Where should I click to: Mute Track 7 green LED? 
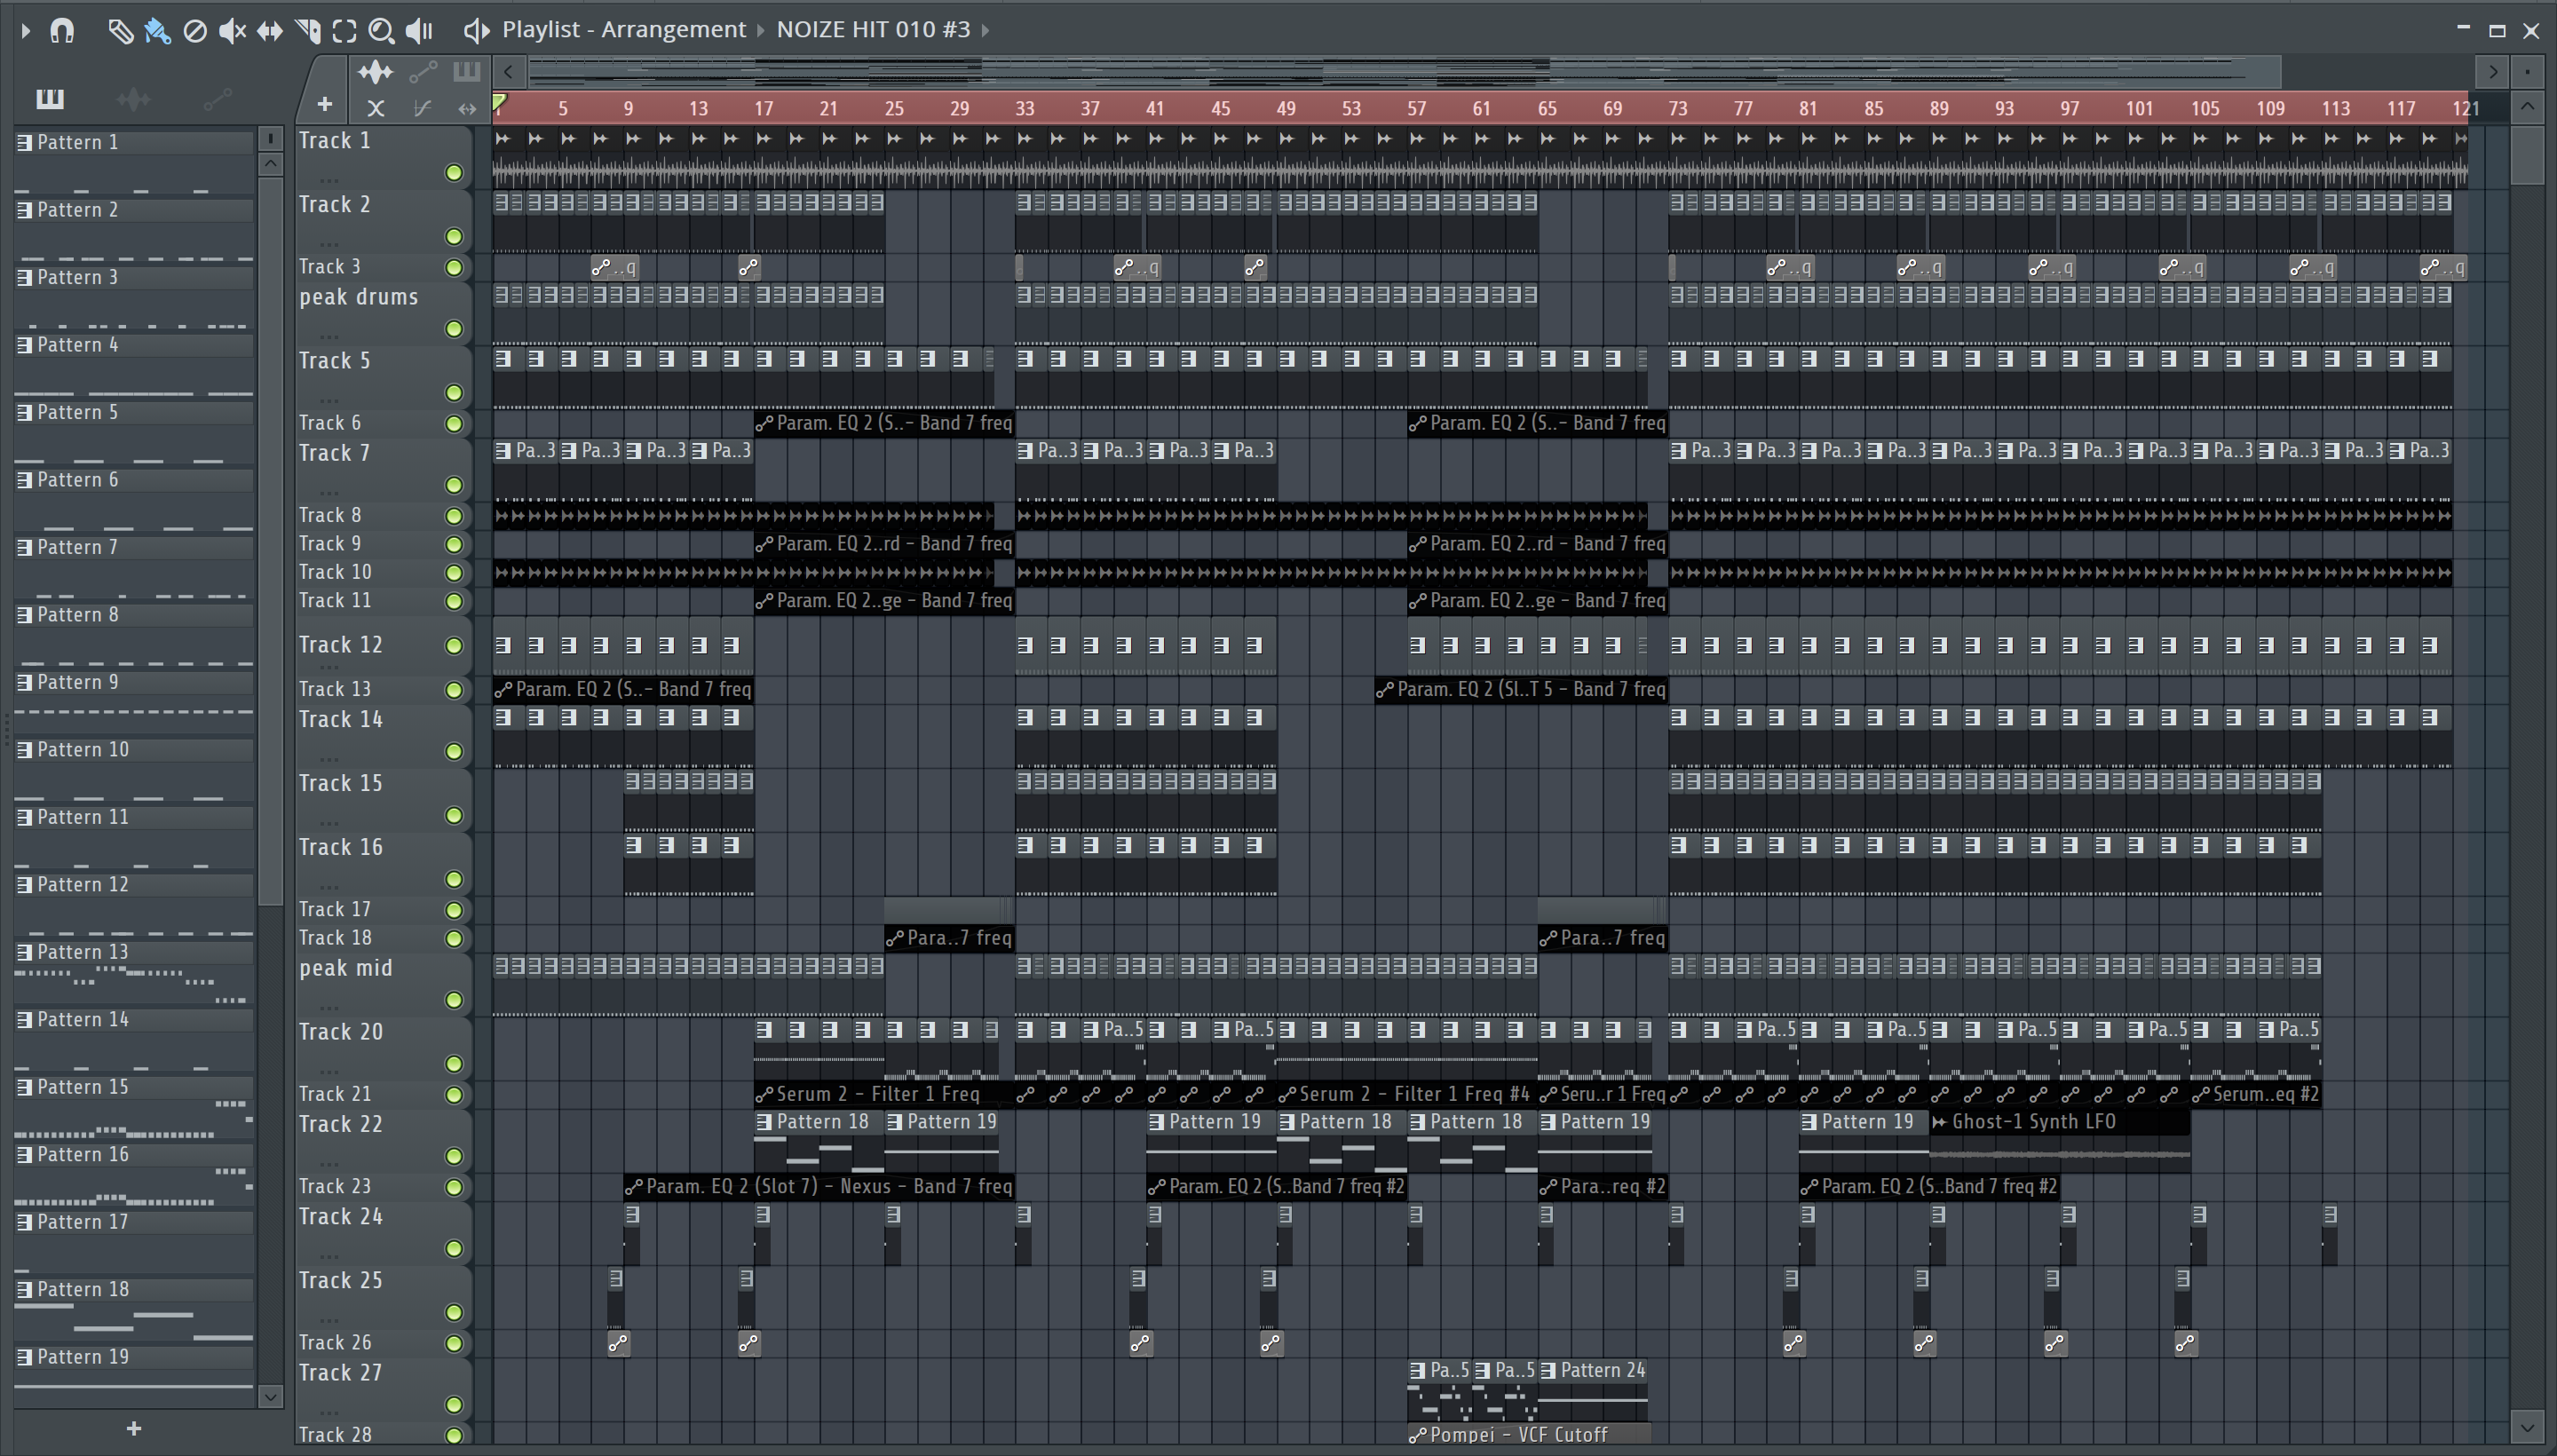(454, 485)
